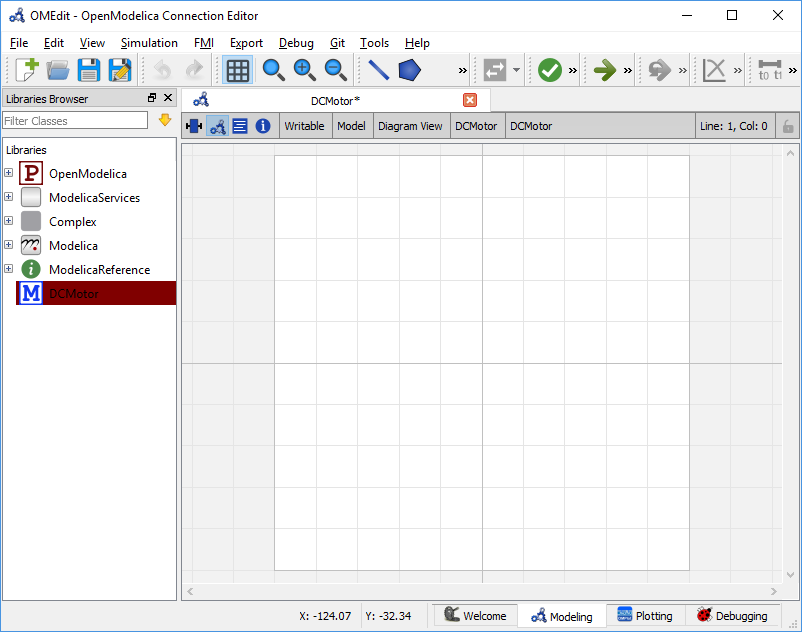Open the Simulation menu
Screen dimensions: 802x632
149,43
